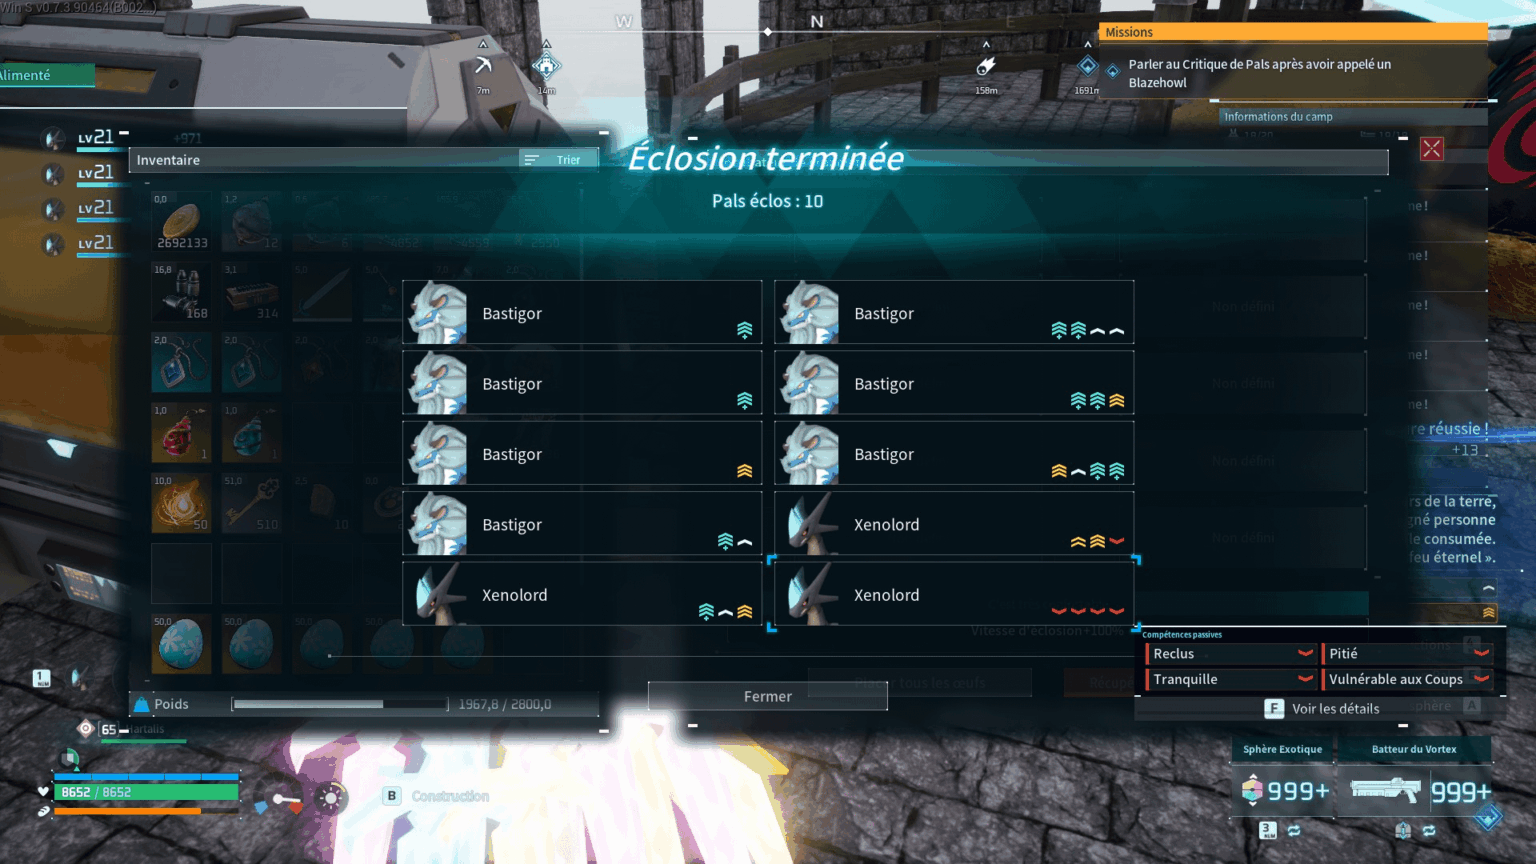Image resolution: width=1536 pixels, height=864 pixels.
Task: Click the Poids weight bar
Action: click(x=340, y=704)
